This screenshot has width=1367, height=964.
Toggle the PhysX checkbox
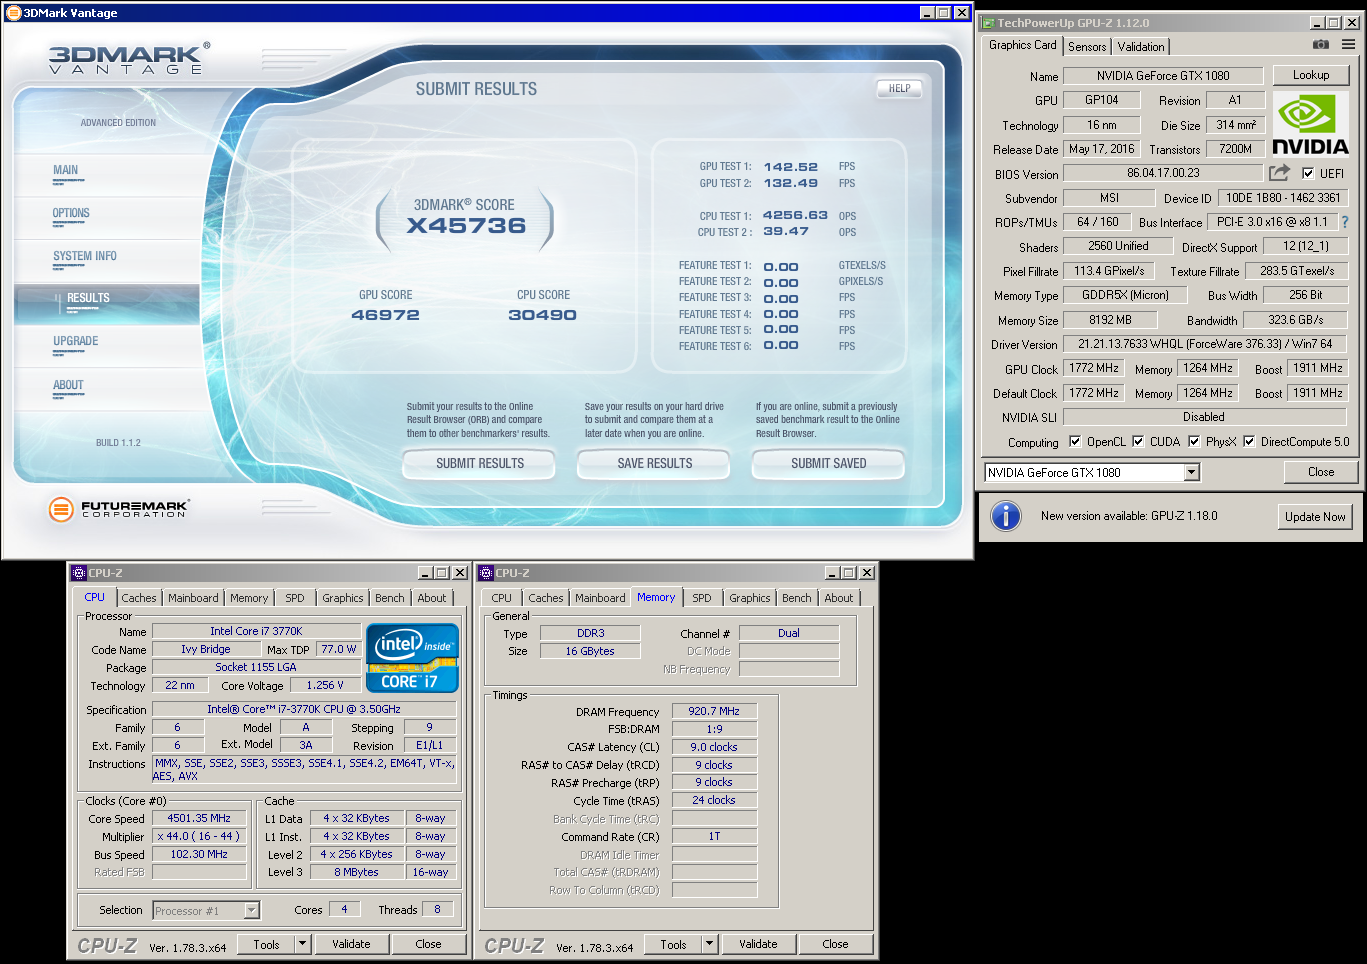1194,441
